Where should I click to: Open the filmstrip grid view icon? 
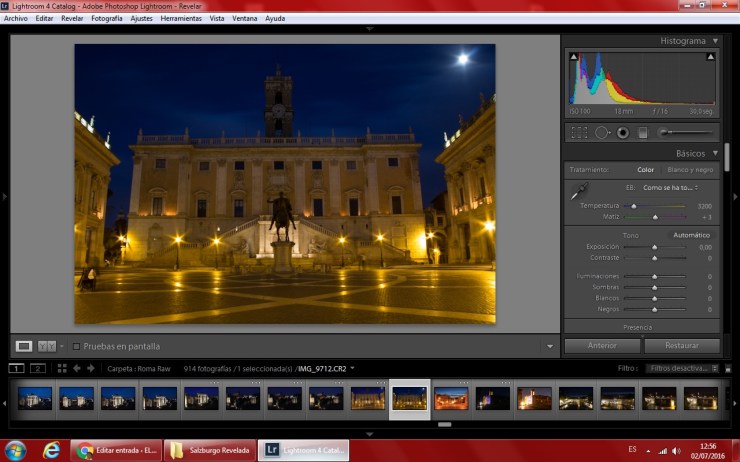click(62, 368)
